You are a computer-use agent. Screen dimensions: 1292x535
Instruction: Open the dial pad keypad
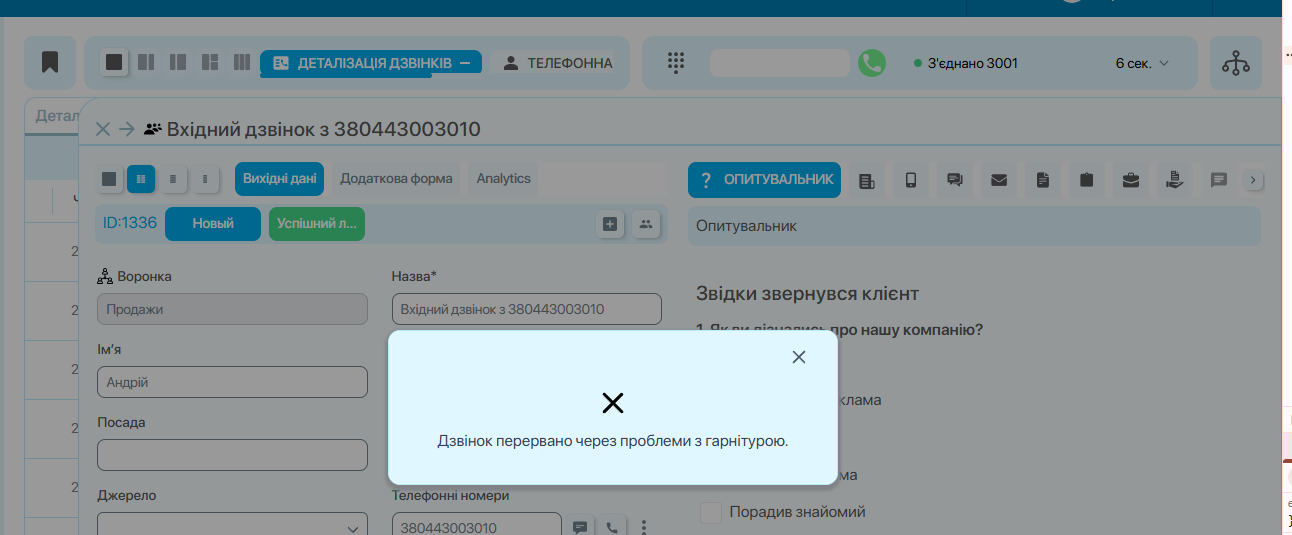click(x=676, y=62)
